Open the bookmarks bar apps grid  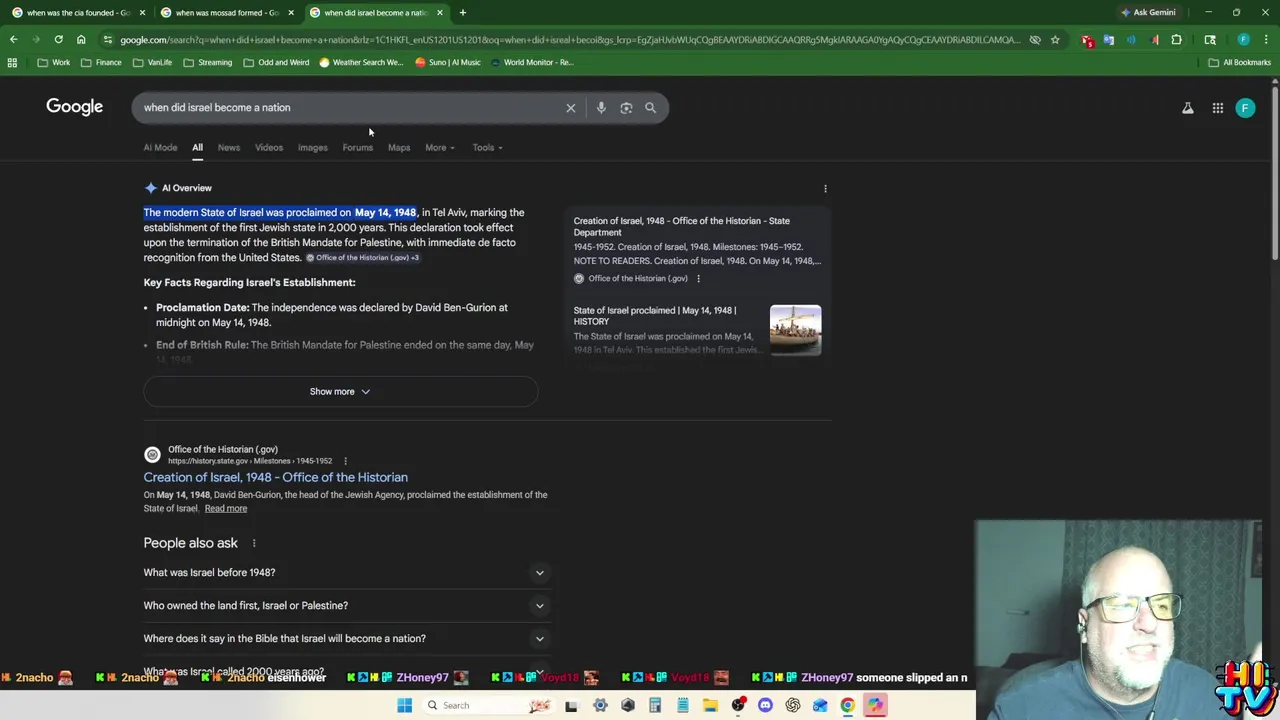[x=12, y=62]
